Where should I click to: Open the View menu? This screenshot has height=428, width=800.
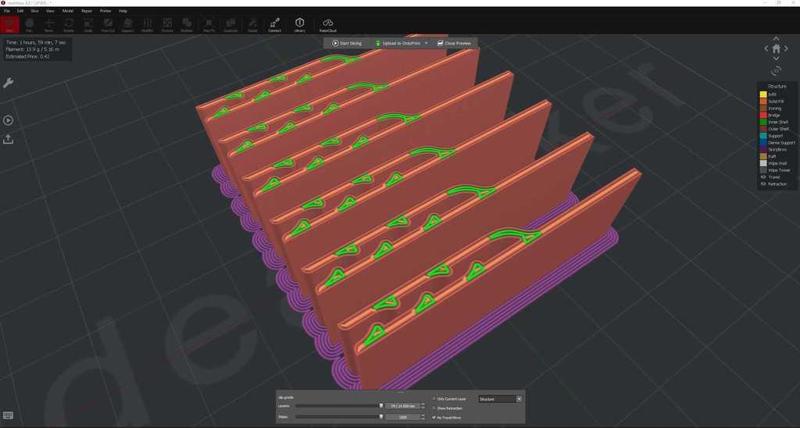click(x=50, y=11)
